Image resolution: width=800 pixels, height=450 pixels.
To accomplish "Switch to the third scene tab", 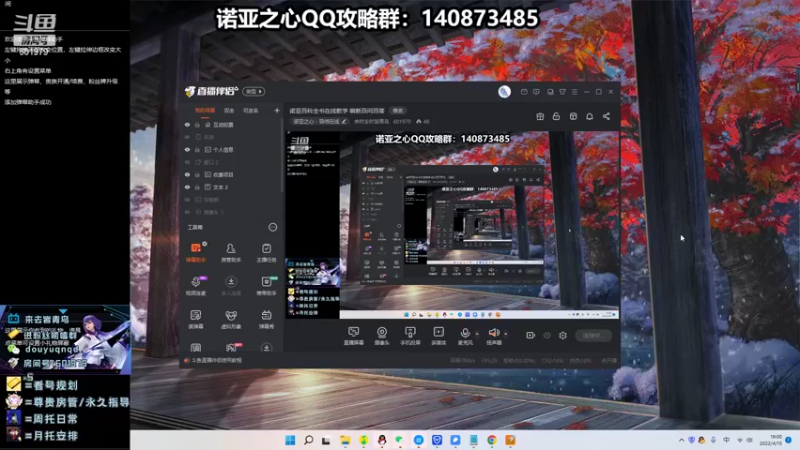I will click(x=250, y=110).
